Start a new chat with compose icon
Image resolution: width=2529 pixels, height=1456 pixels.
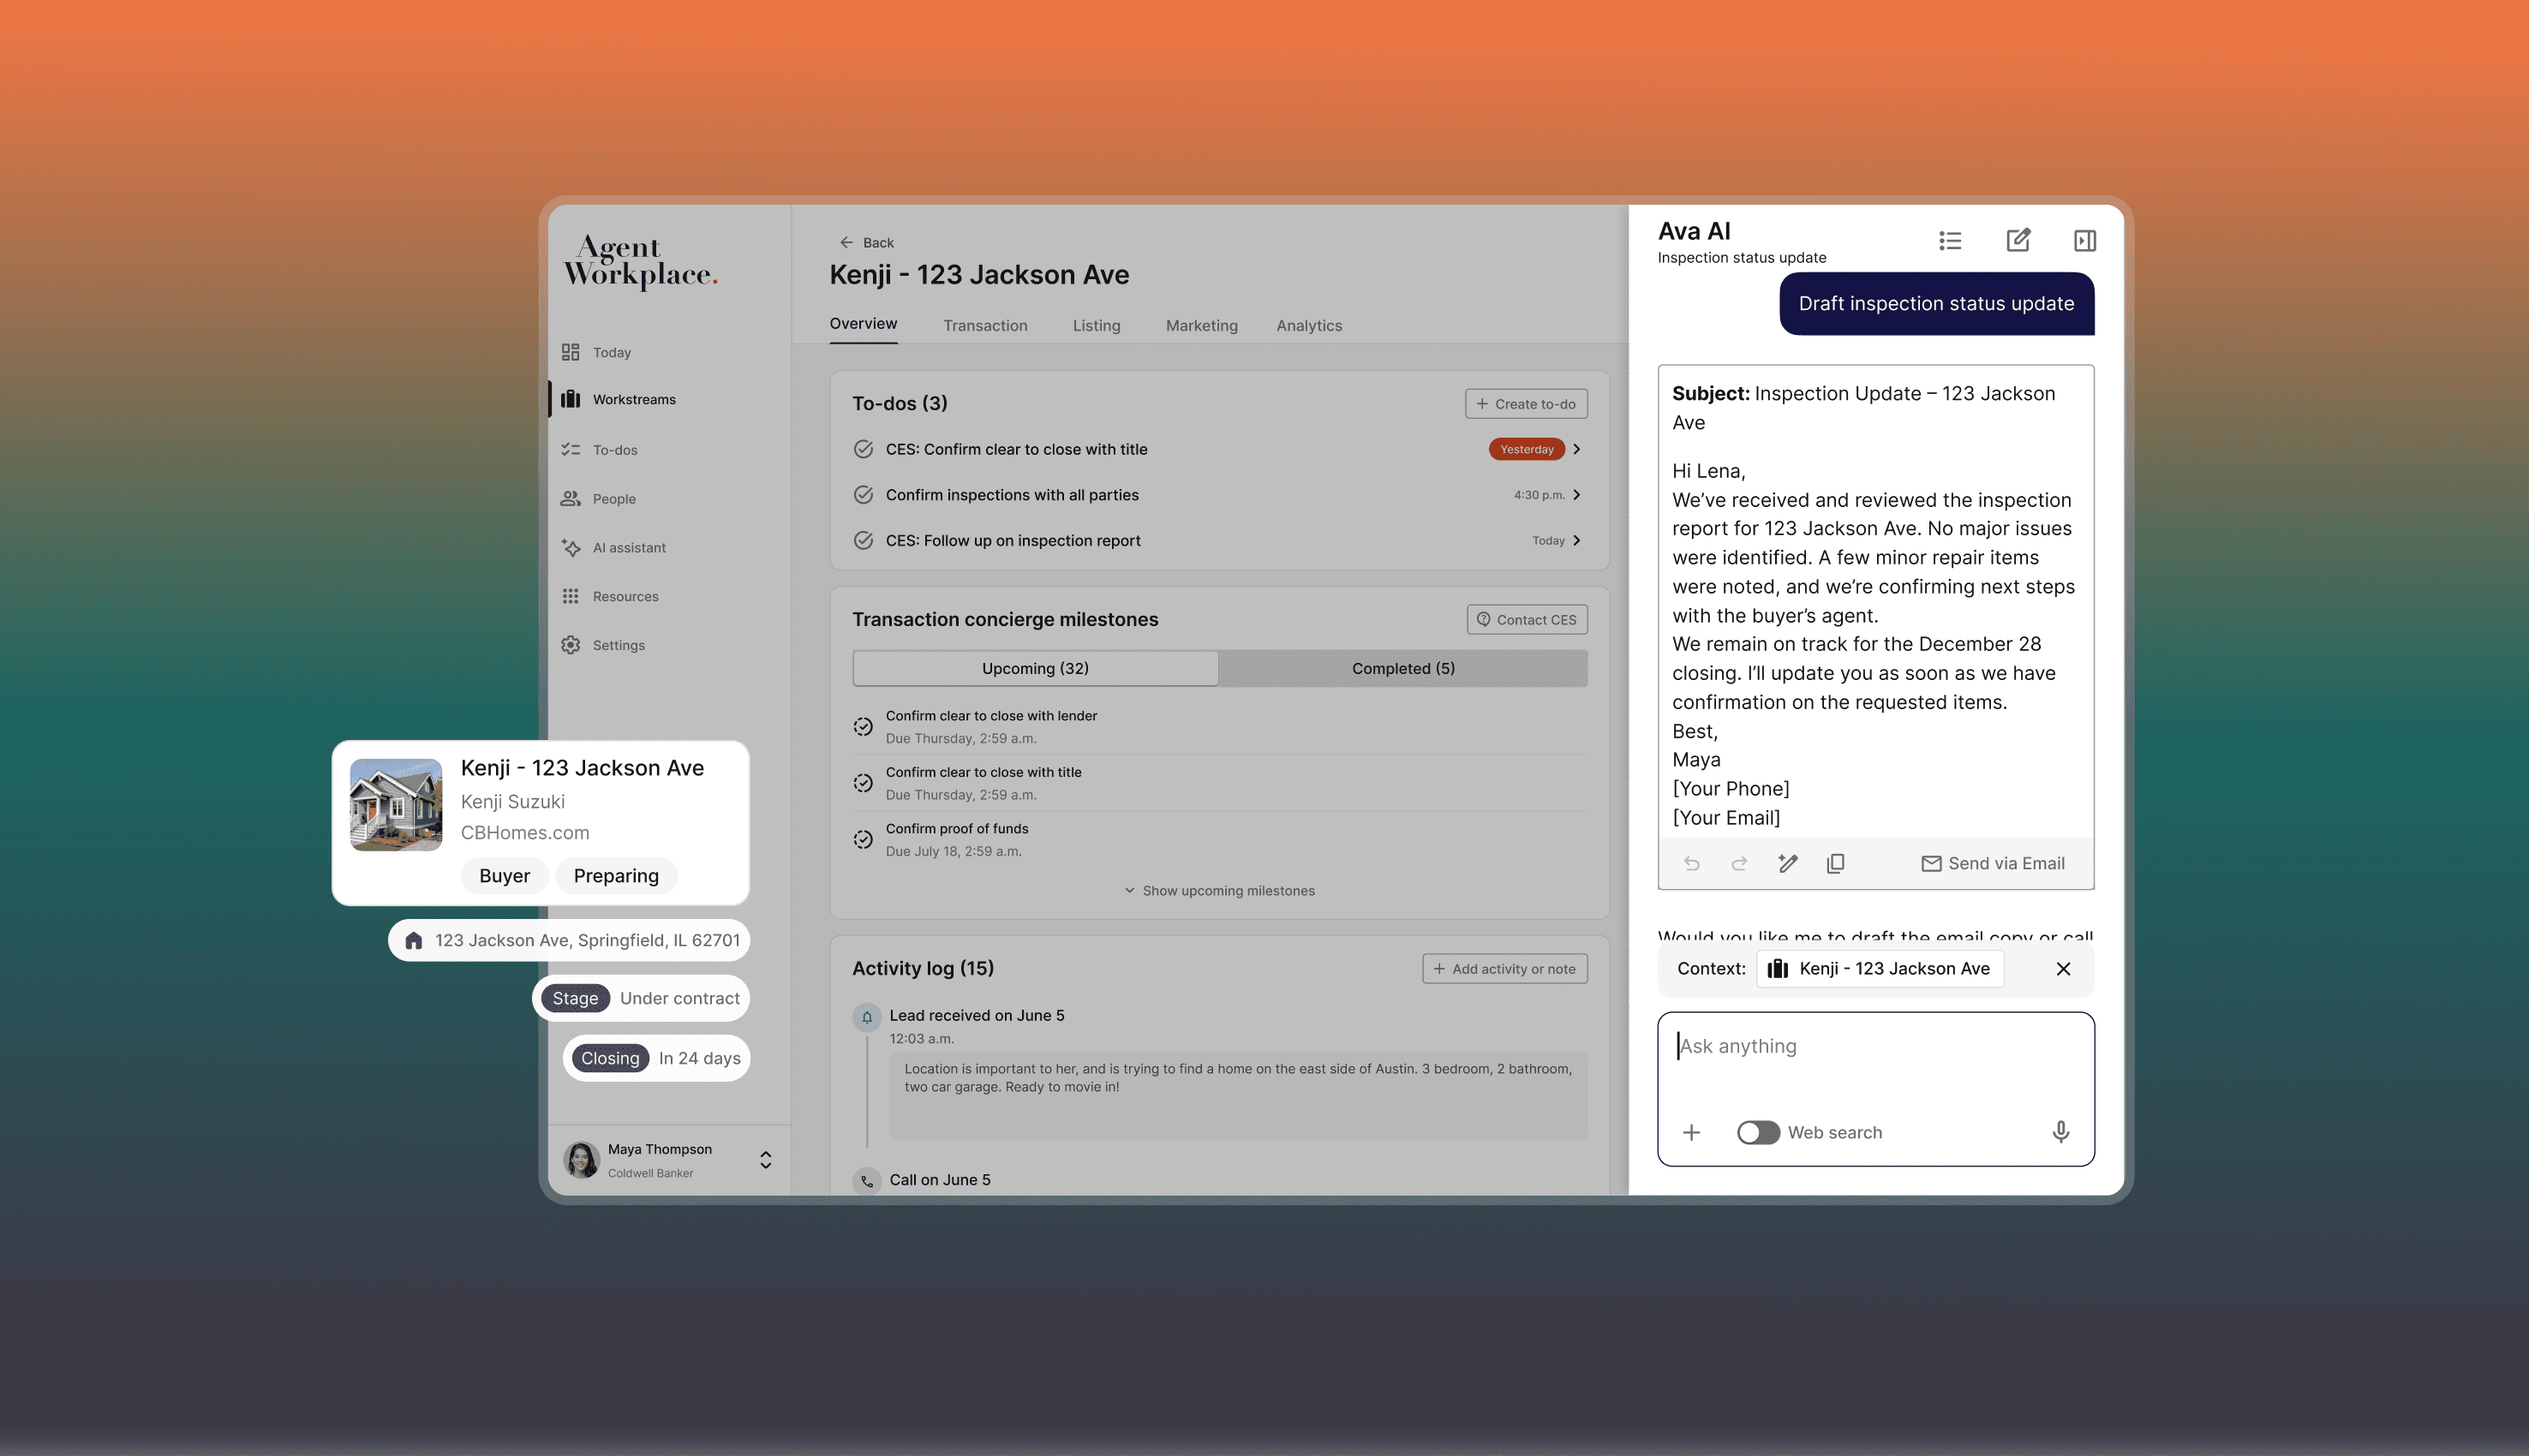2018,241
